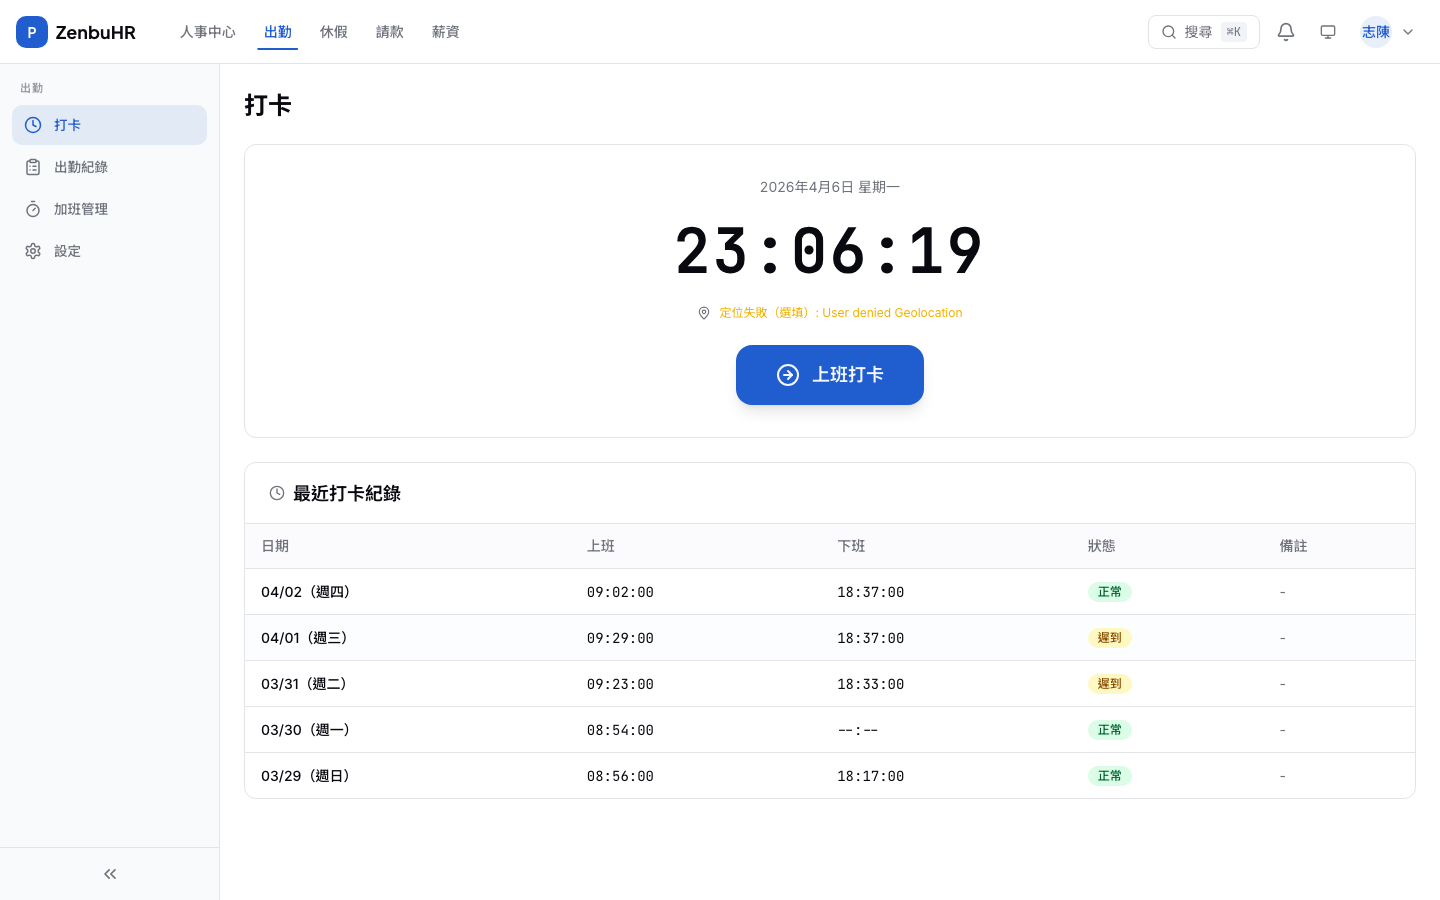Expand the user account dropdown chevron

click(x=1408, y=32)
